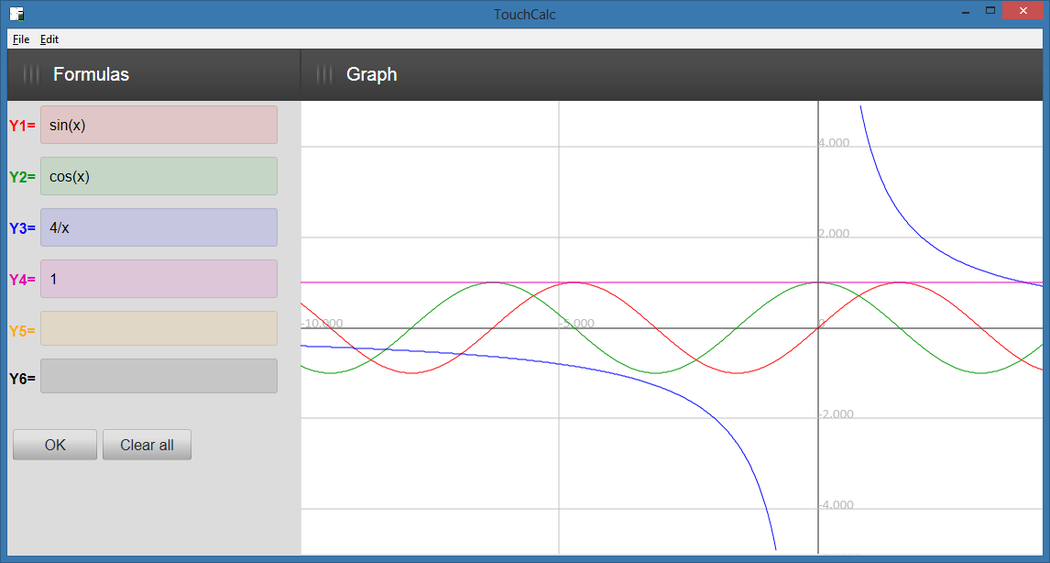1050x563 pixels.
Task: Open the File menu
Action: (21, 40)
